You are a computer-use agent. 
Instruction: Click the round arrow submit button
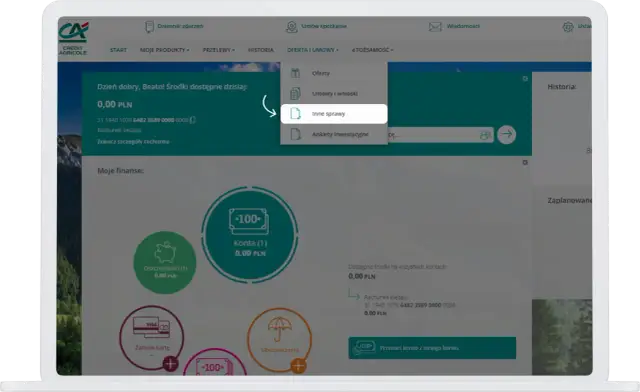click(507, 134)
